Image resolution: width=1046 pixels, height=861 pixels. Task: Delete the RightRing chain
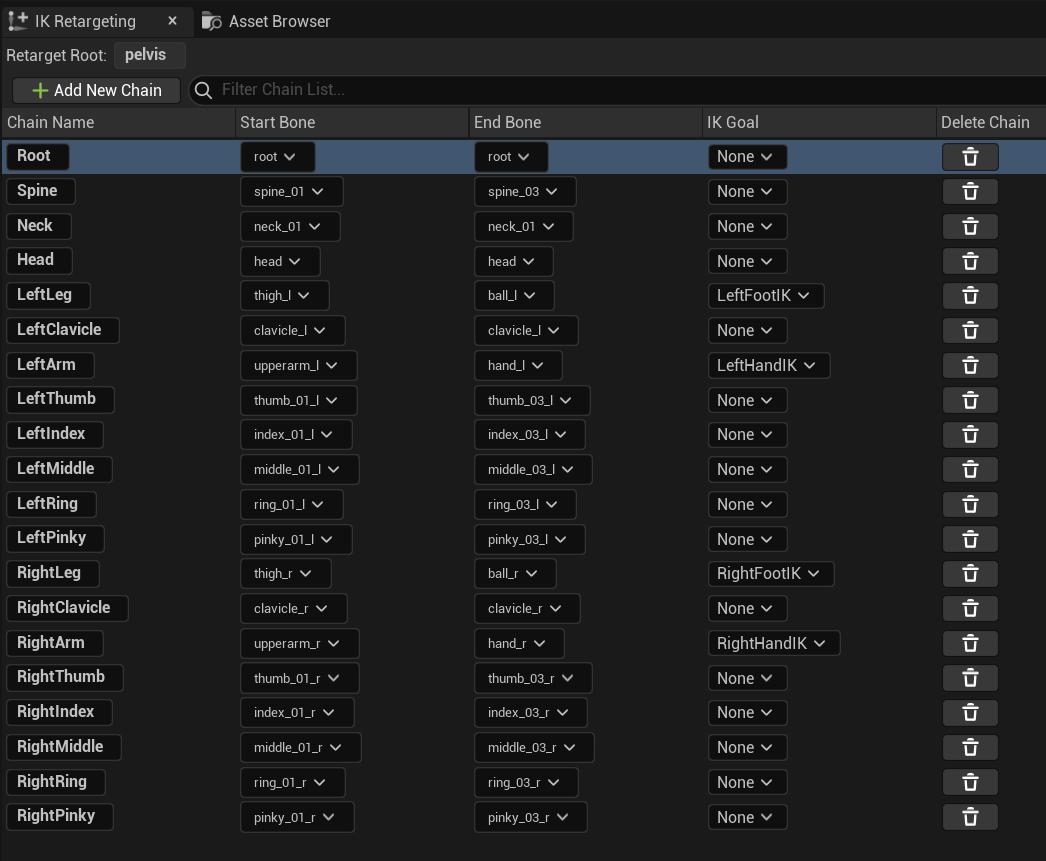coord(970,782)
